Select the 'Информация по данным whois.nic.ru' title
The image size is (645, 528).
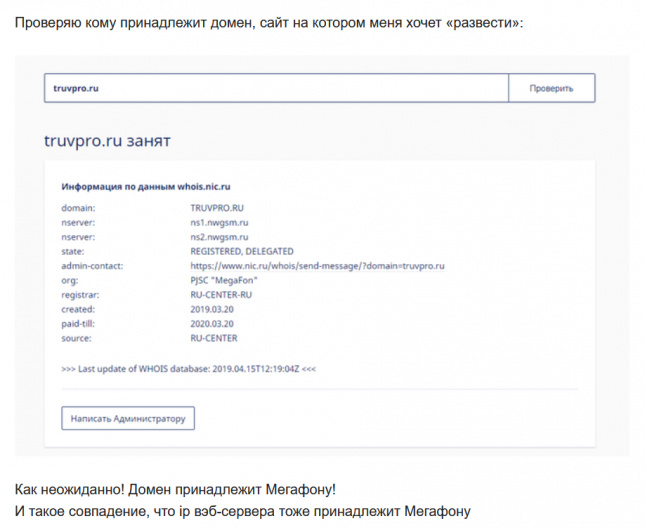146,187
